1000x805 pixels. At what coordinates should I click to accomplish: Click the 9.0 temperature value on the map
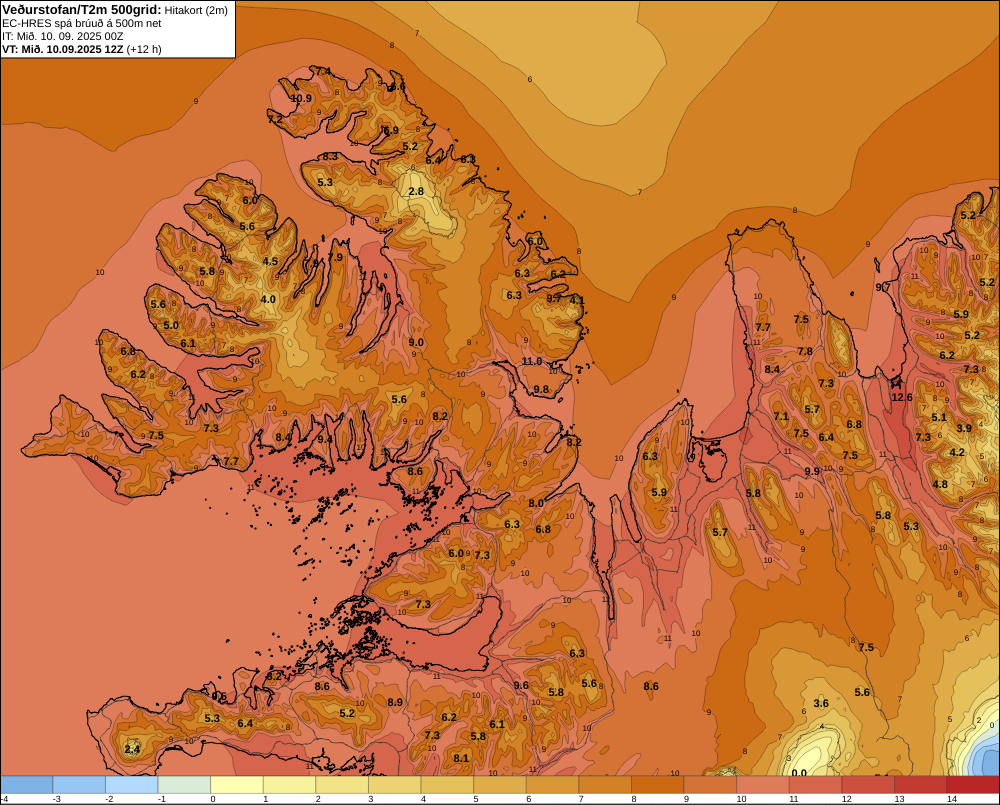pos(416,343)
